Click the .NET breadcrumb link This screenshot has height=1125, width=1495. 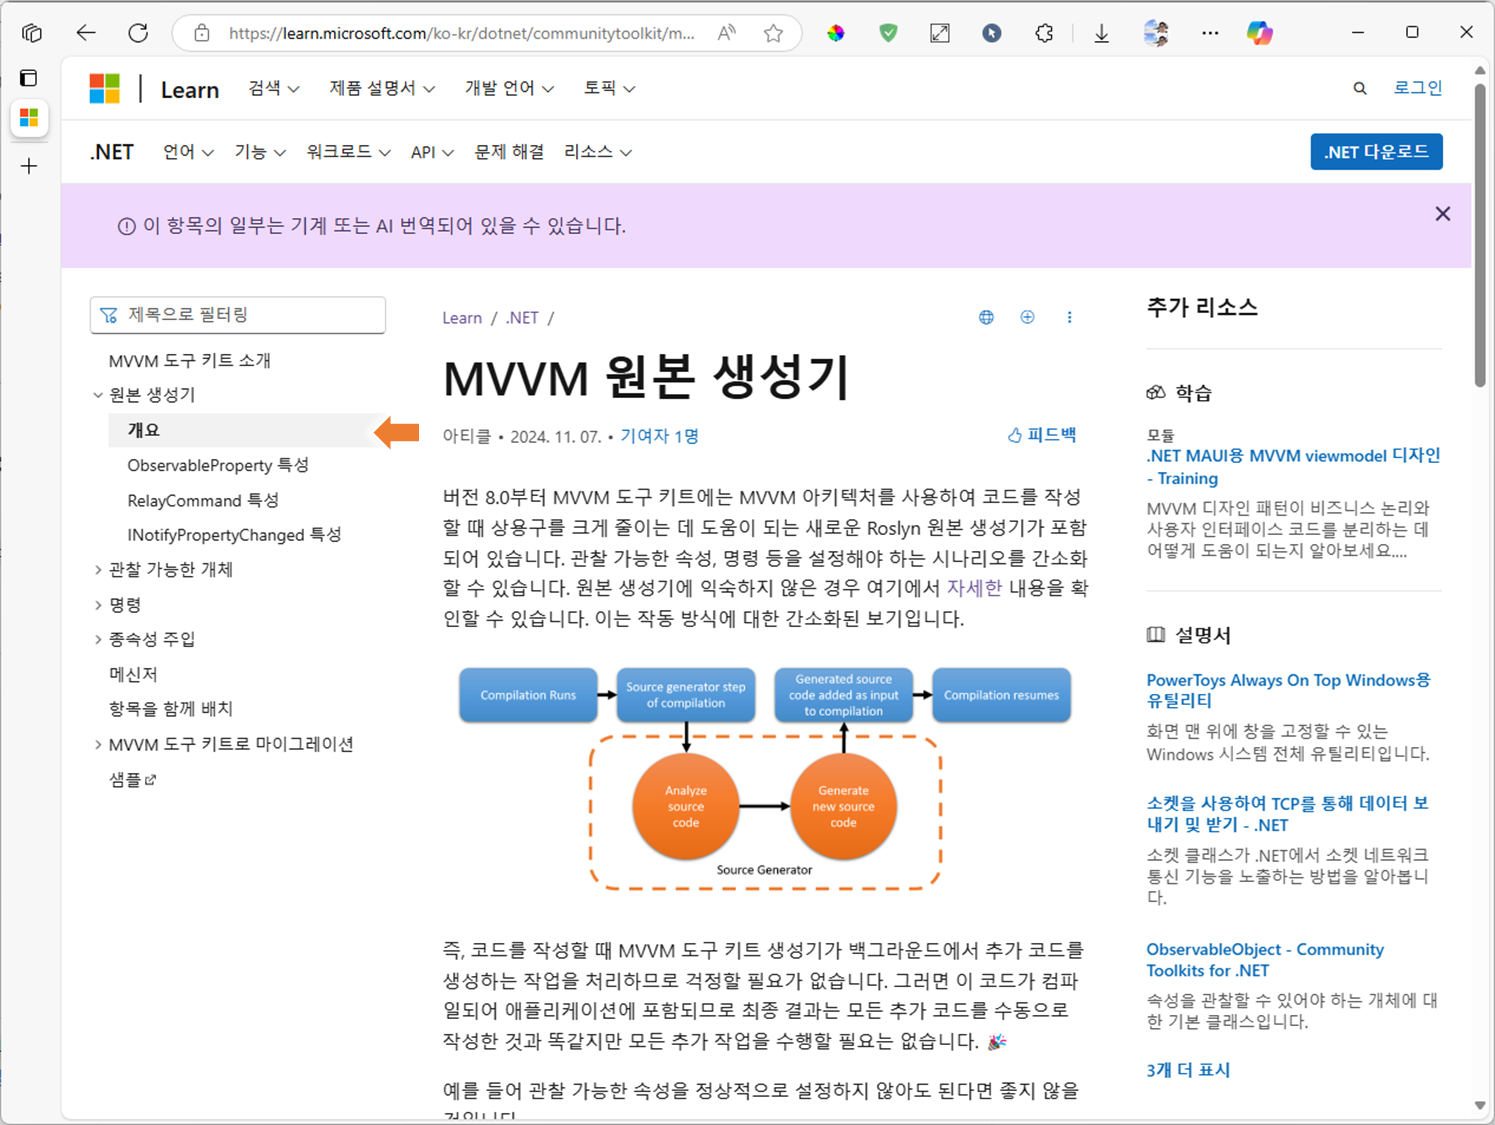click(x=522, y=318)
